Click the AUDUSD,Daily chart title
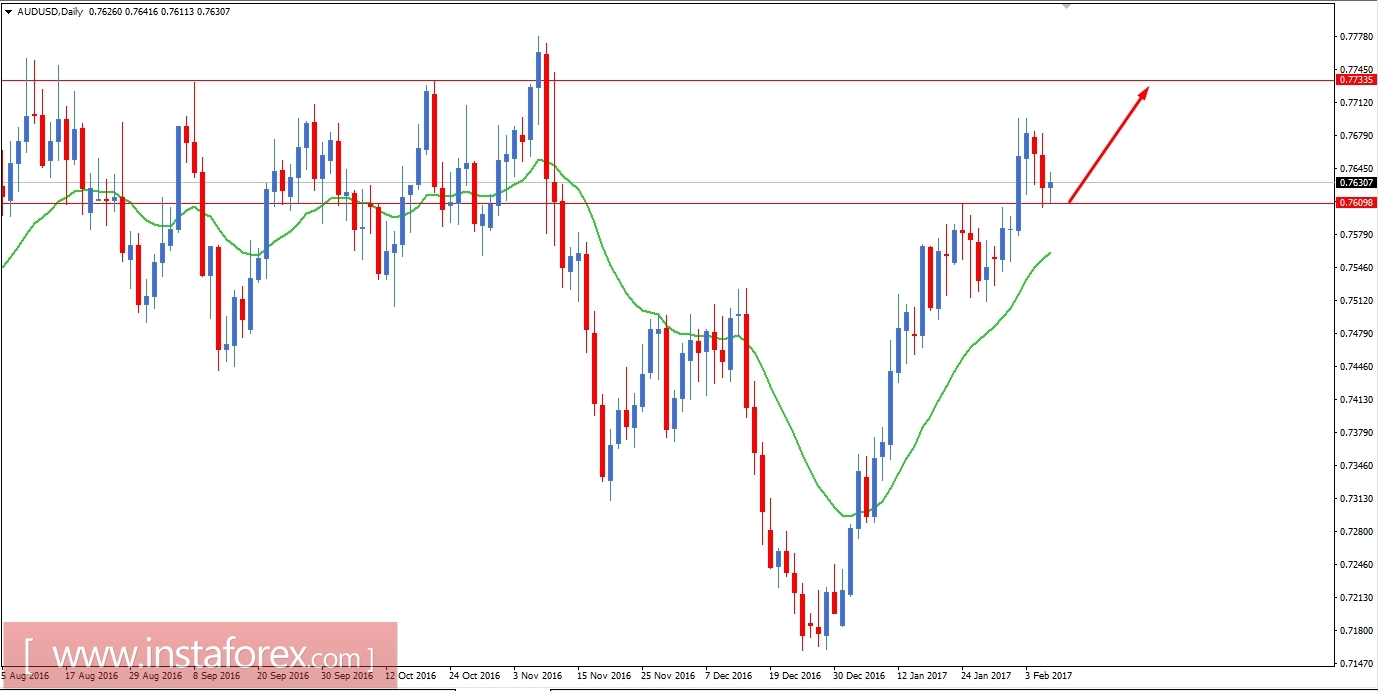This screenshot has height=691, width=1378. [x=51, y=13]
